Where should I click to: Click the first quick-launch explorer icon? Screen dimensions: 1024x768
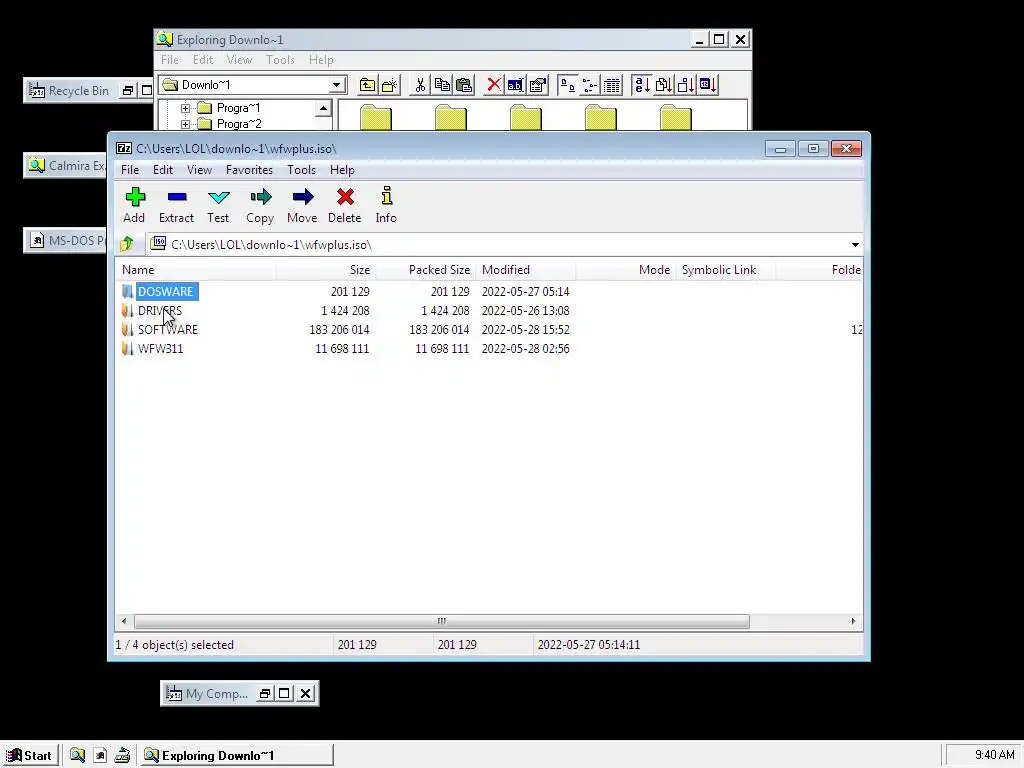click(x=77, y=756)
